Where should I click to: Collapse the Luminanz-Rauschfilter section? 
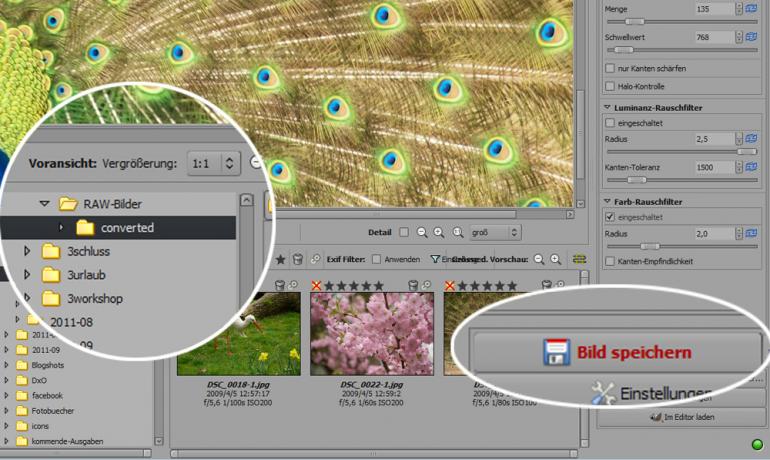(x=607, y=107)
